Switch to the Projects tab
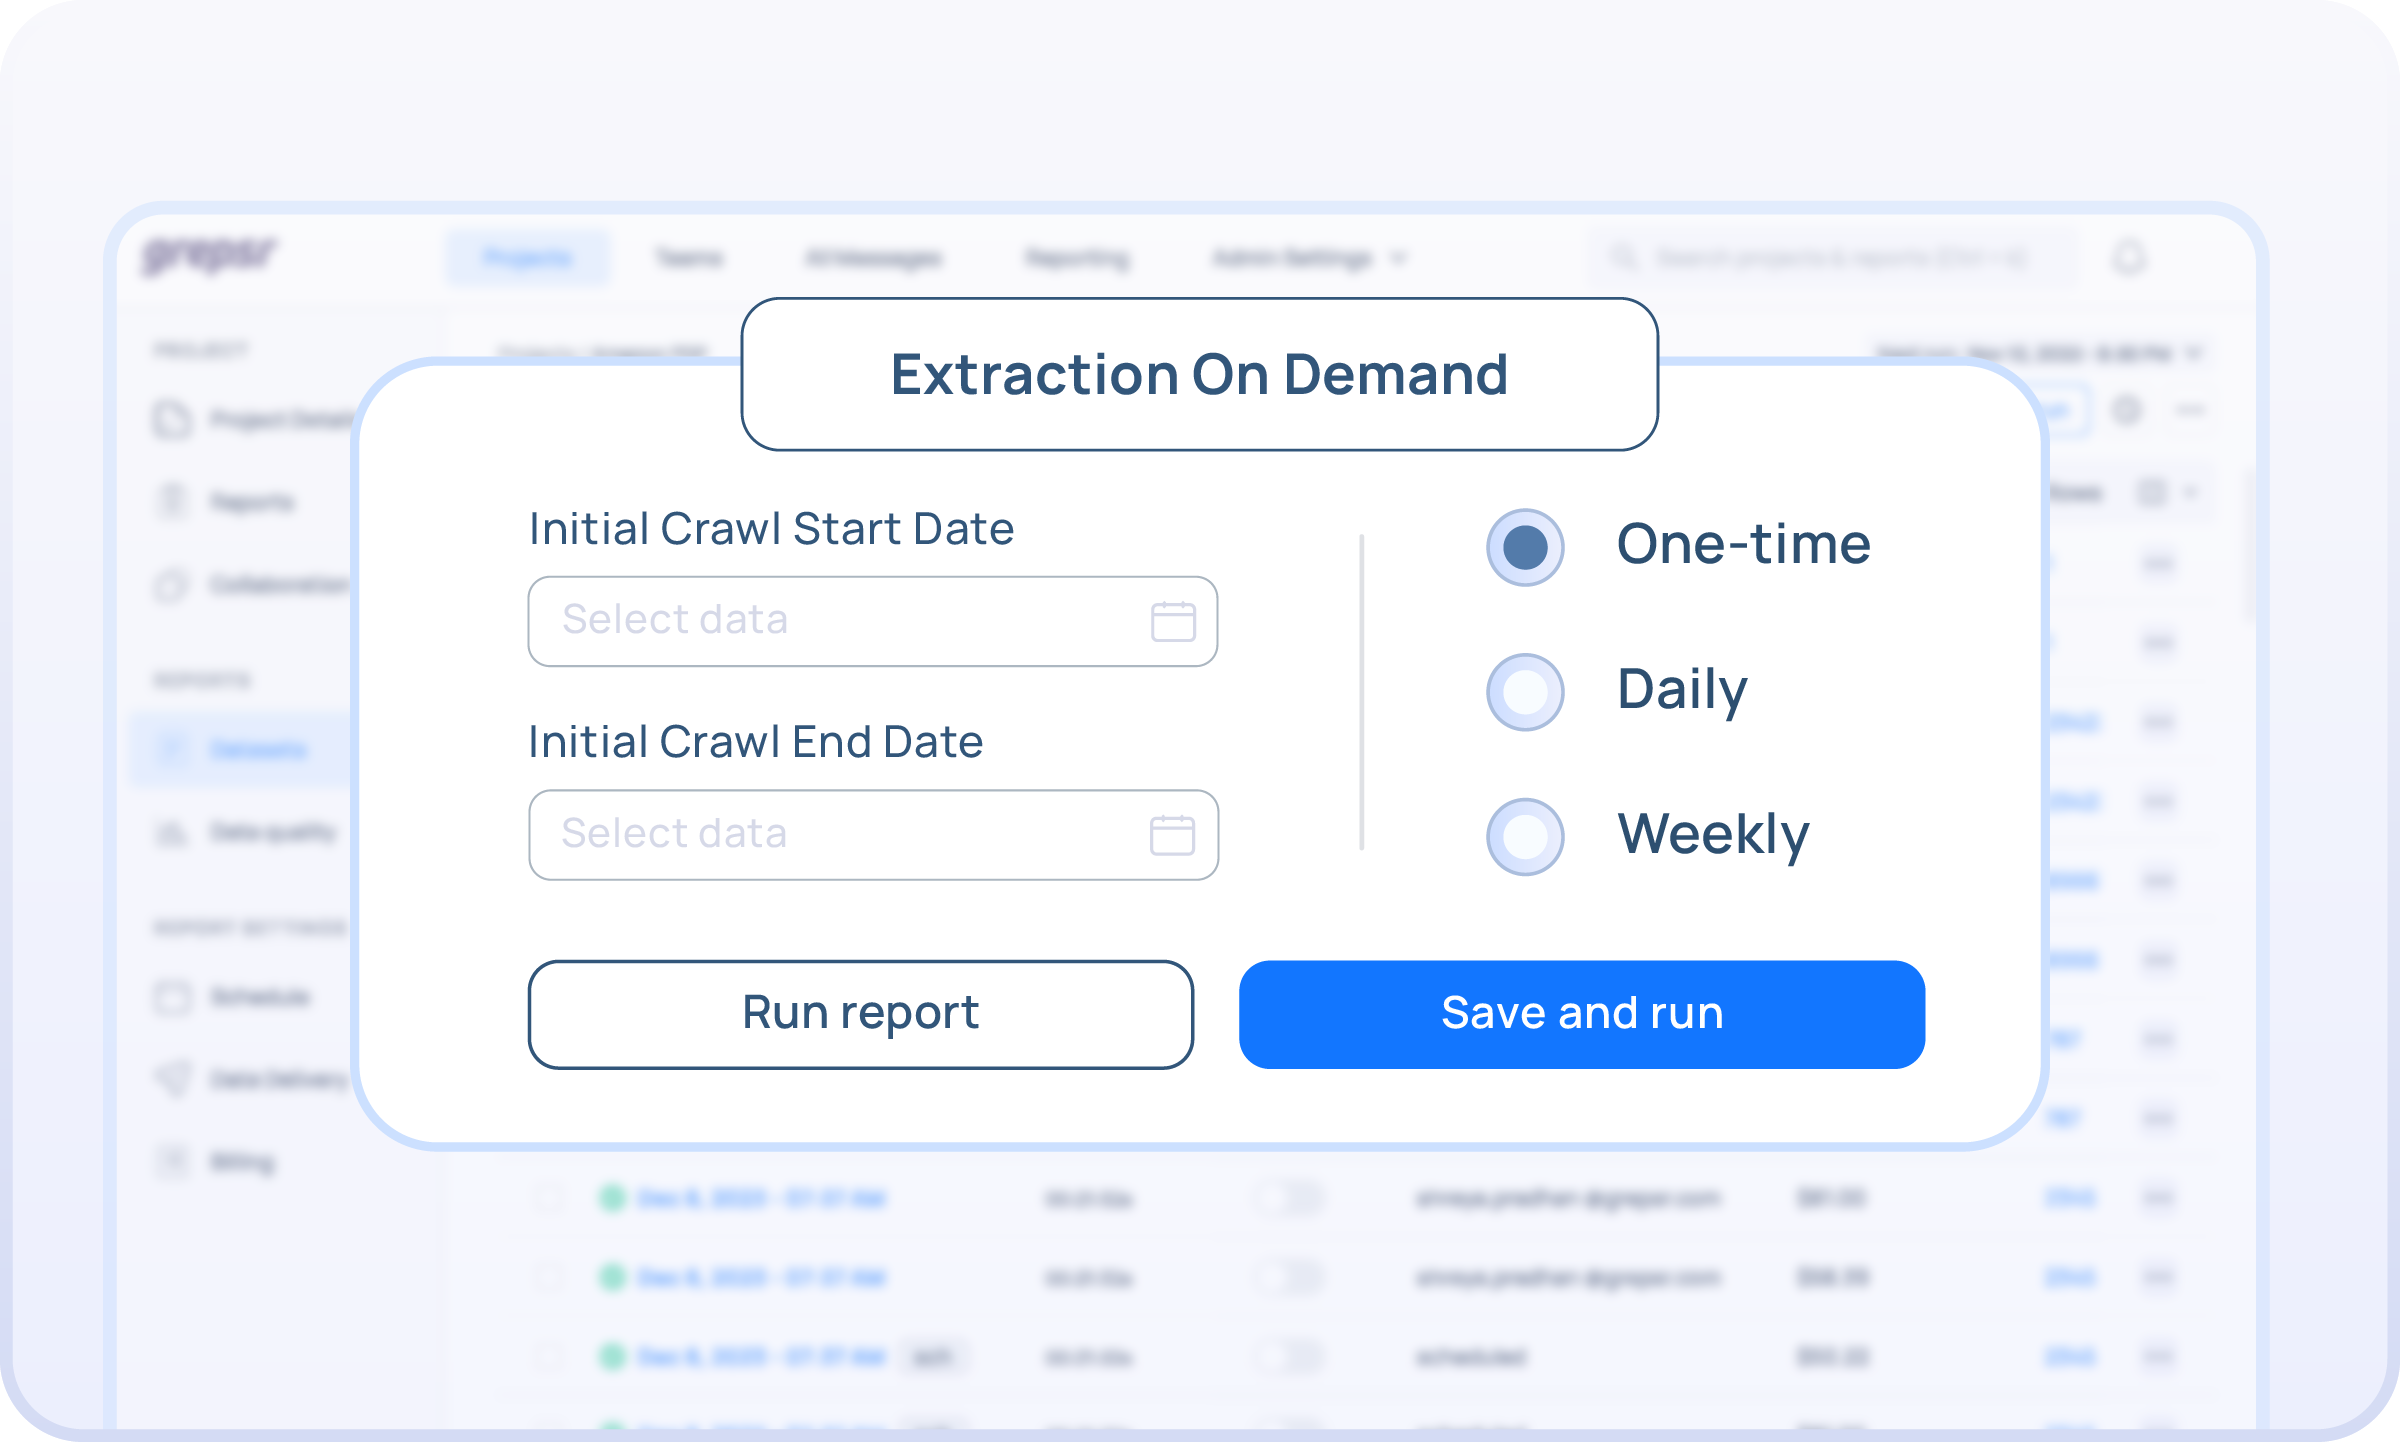 [x=527, y=258]
